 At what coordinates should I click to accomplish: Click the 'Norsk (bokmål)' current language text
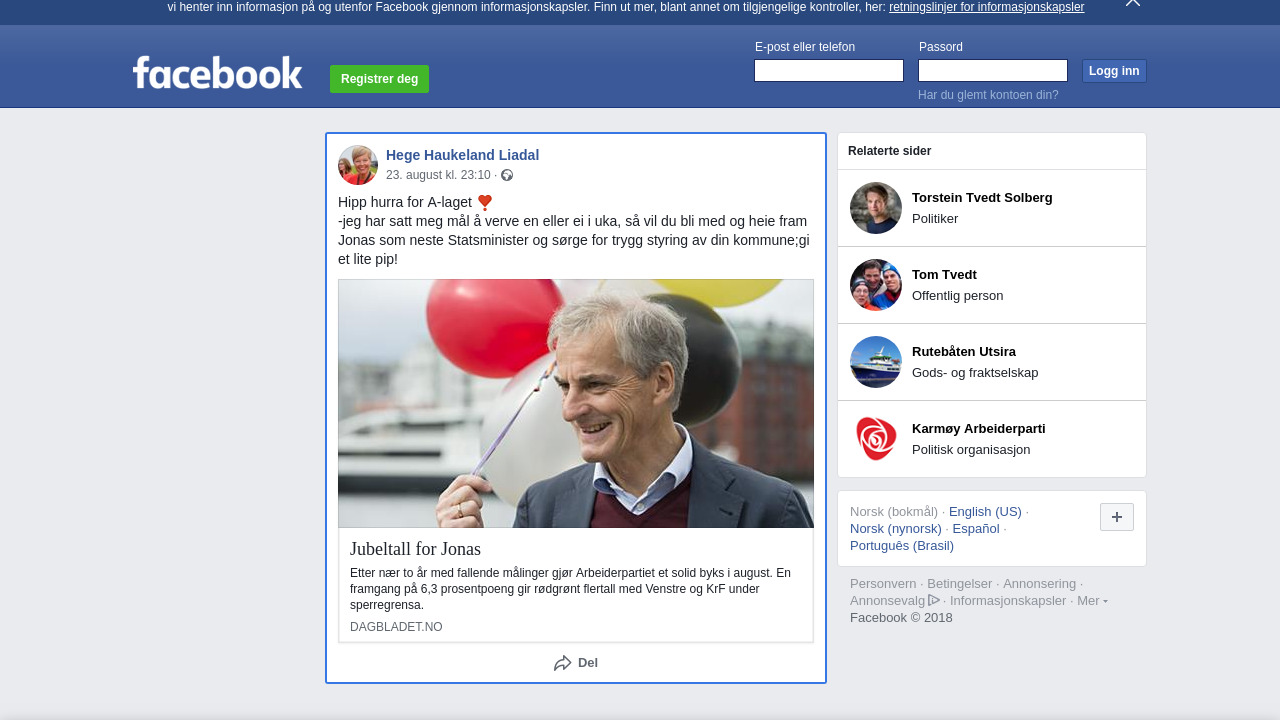coord(894,512)
